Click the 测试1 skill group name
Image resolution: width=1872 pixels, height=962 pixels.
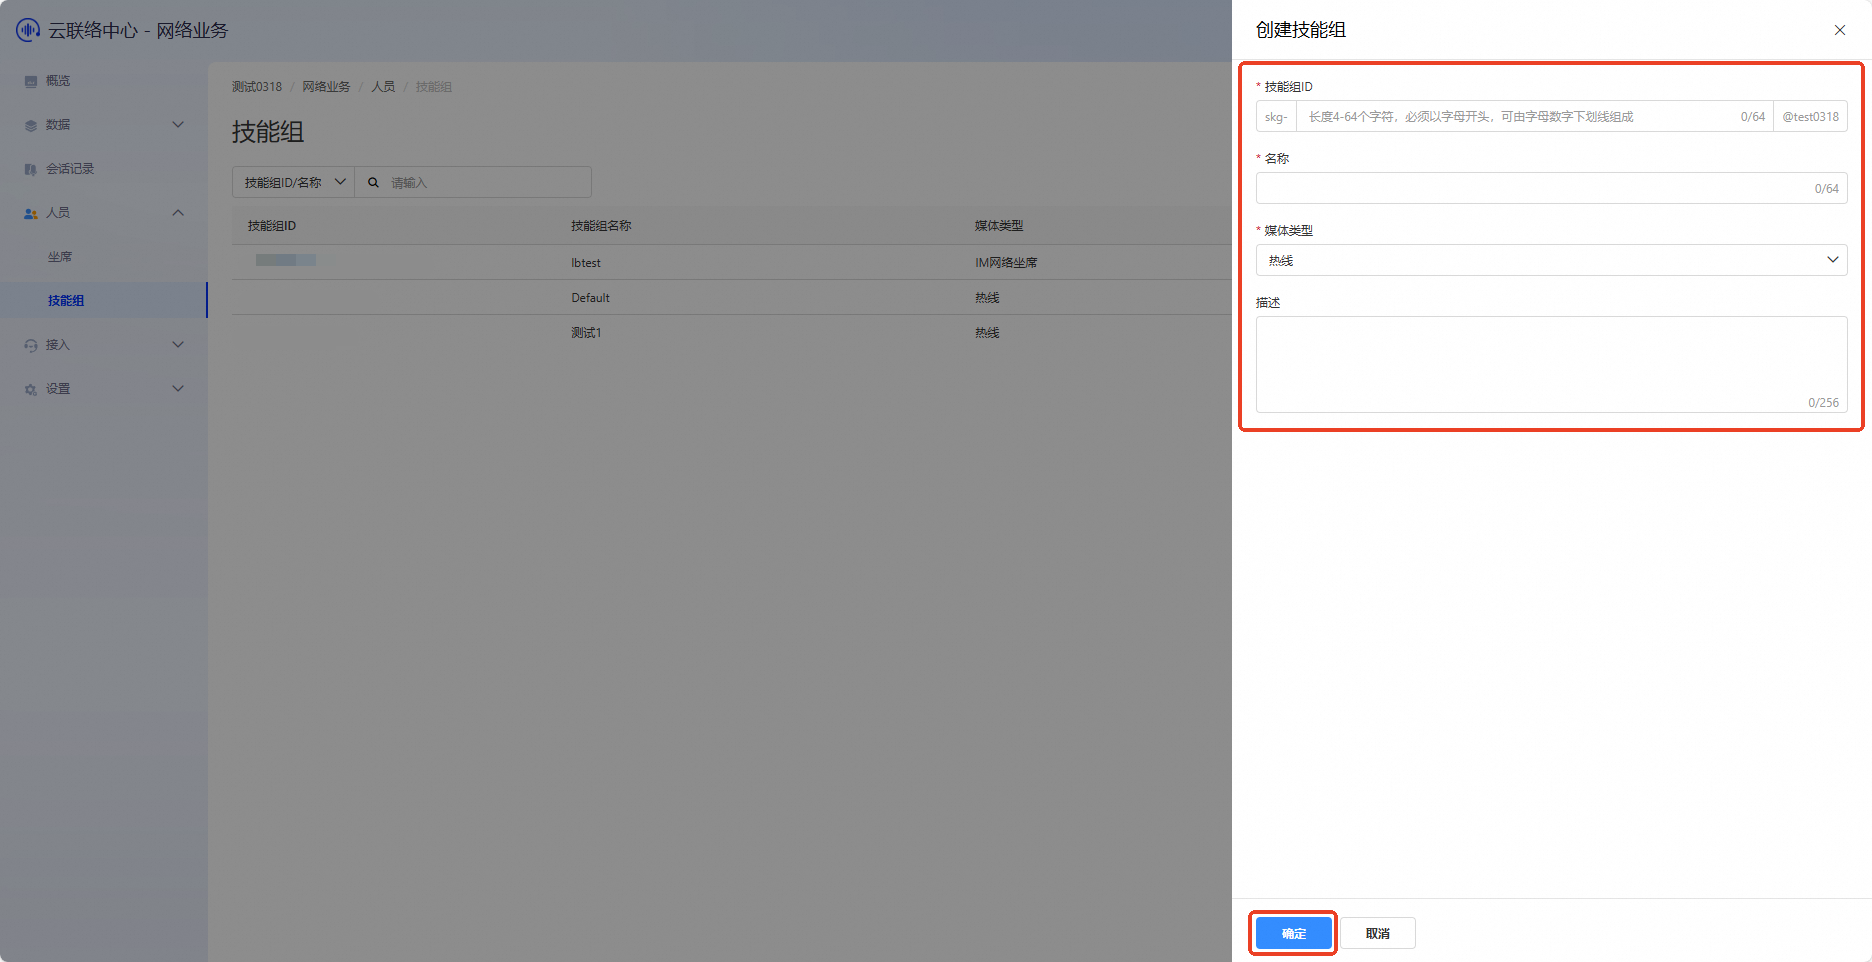[x=586, y=333]
